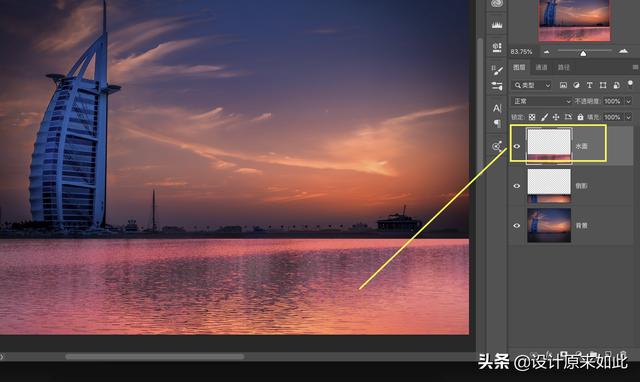The width and height of the screenshot is (640, 382).
Task: Switch to the 通道 (Channels) tab
Action: [x=541, y=67]
